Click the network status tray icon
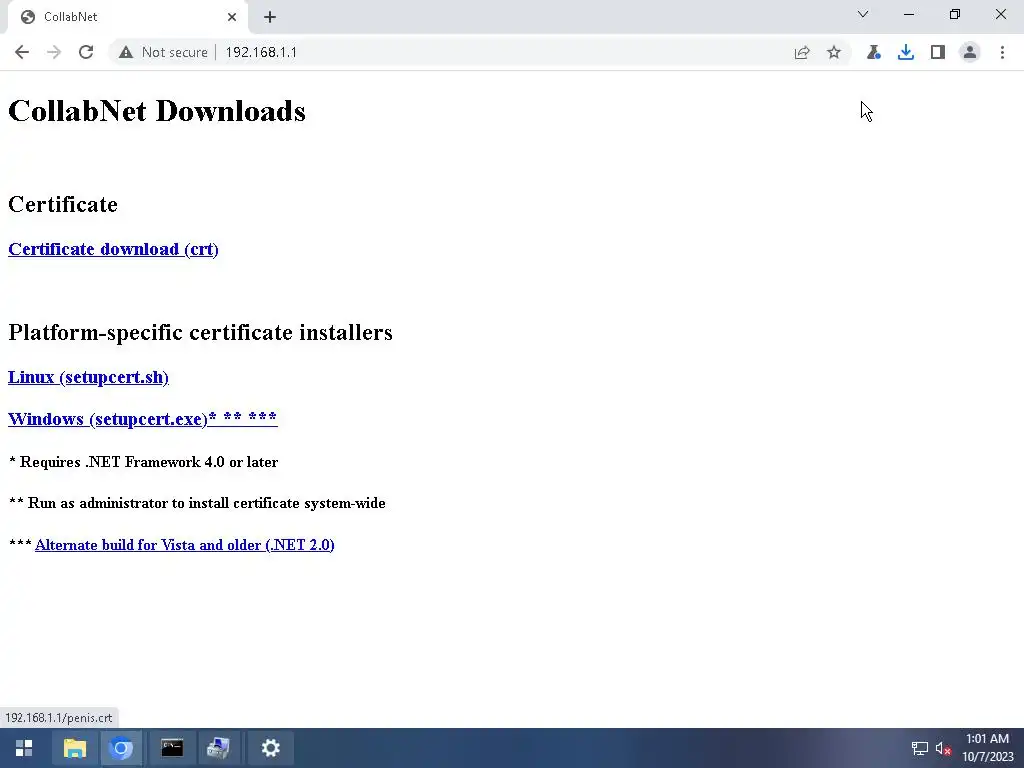This screenshot has width=1024, height=768. [920, 748]
